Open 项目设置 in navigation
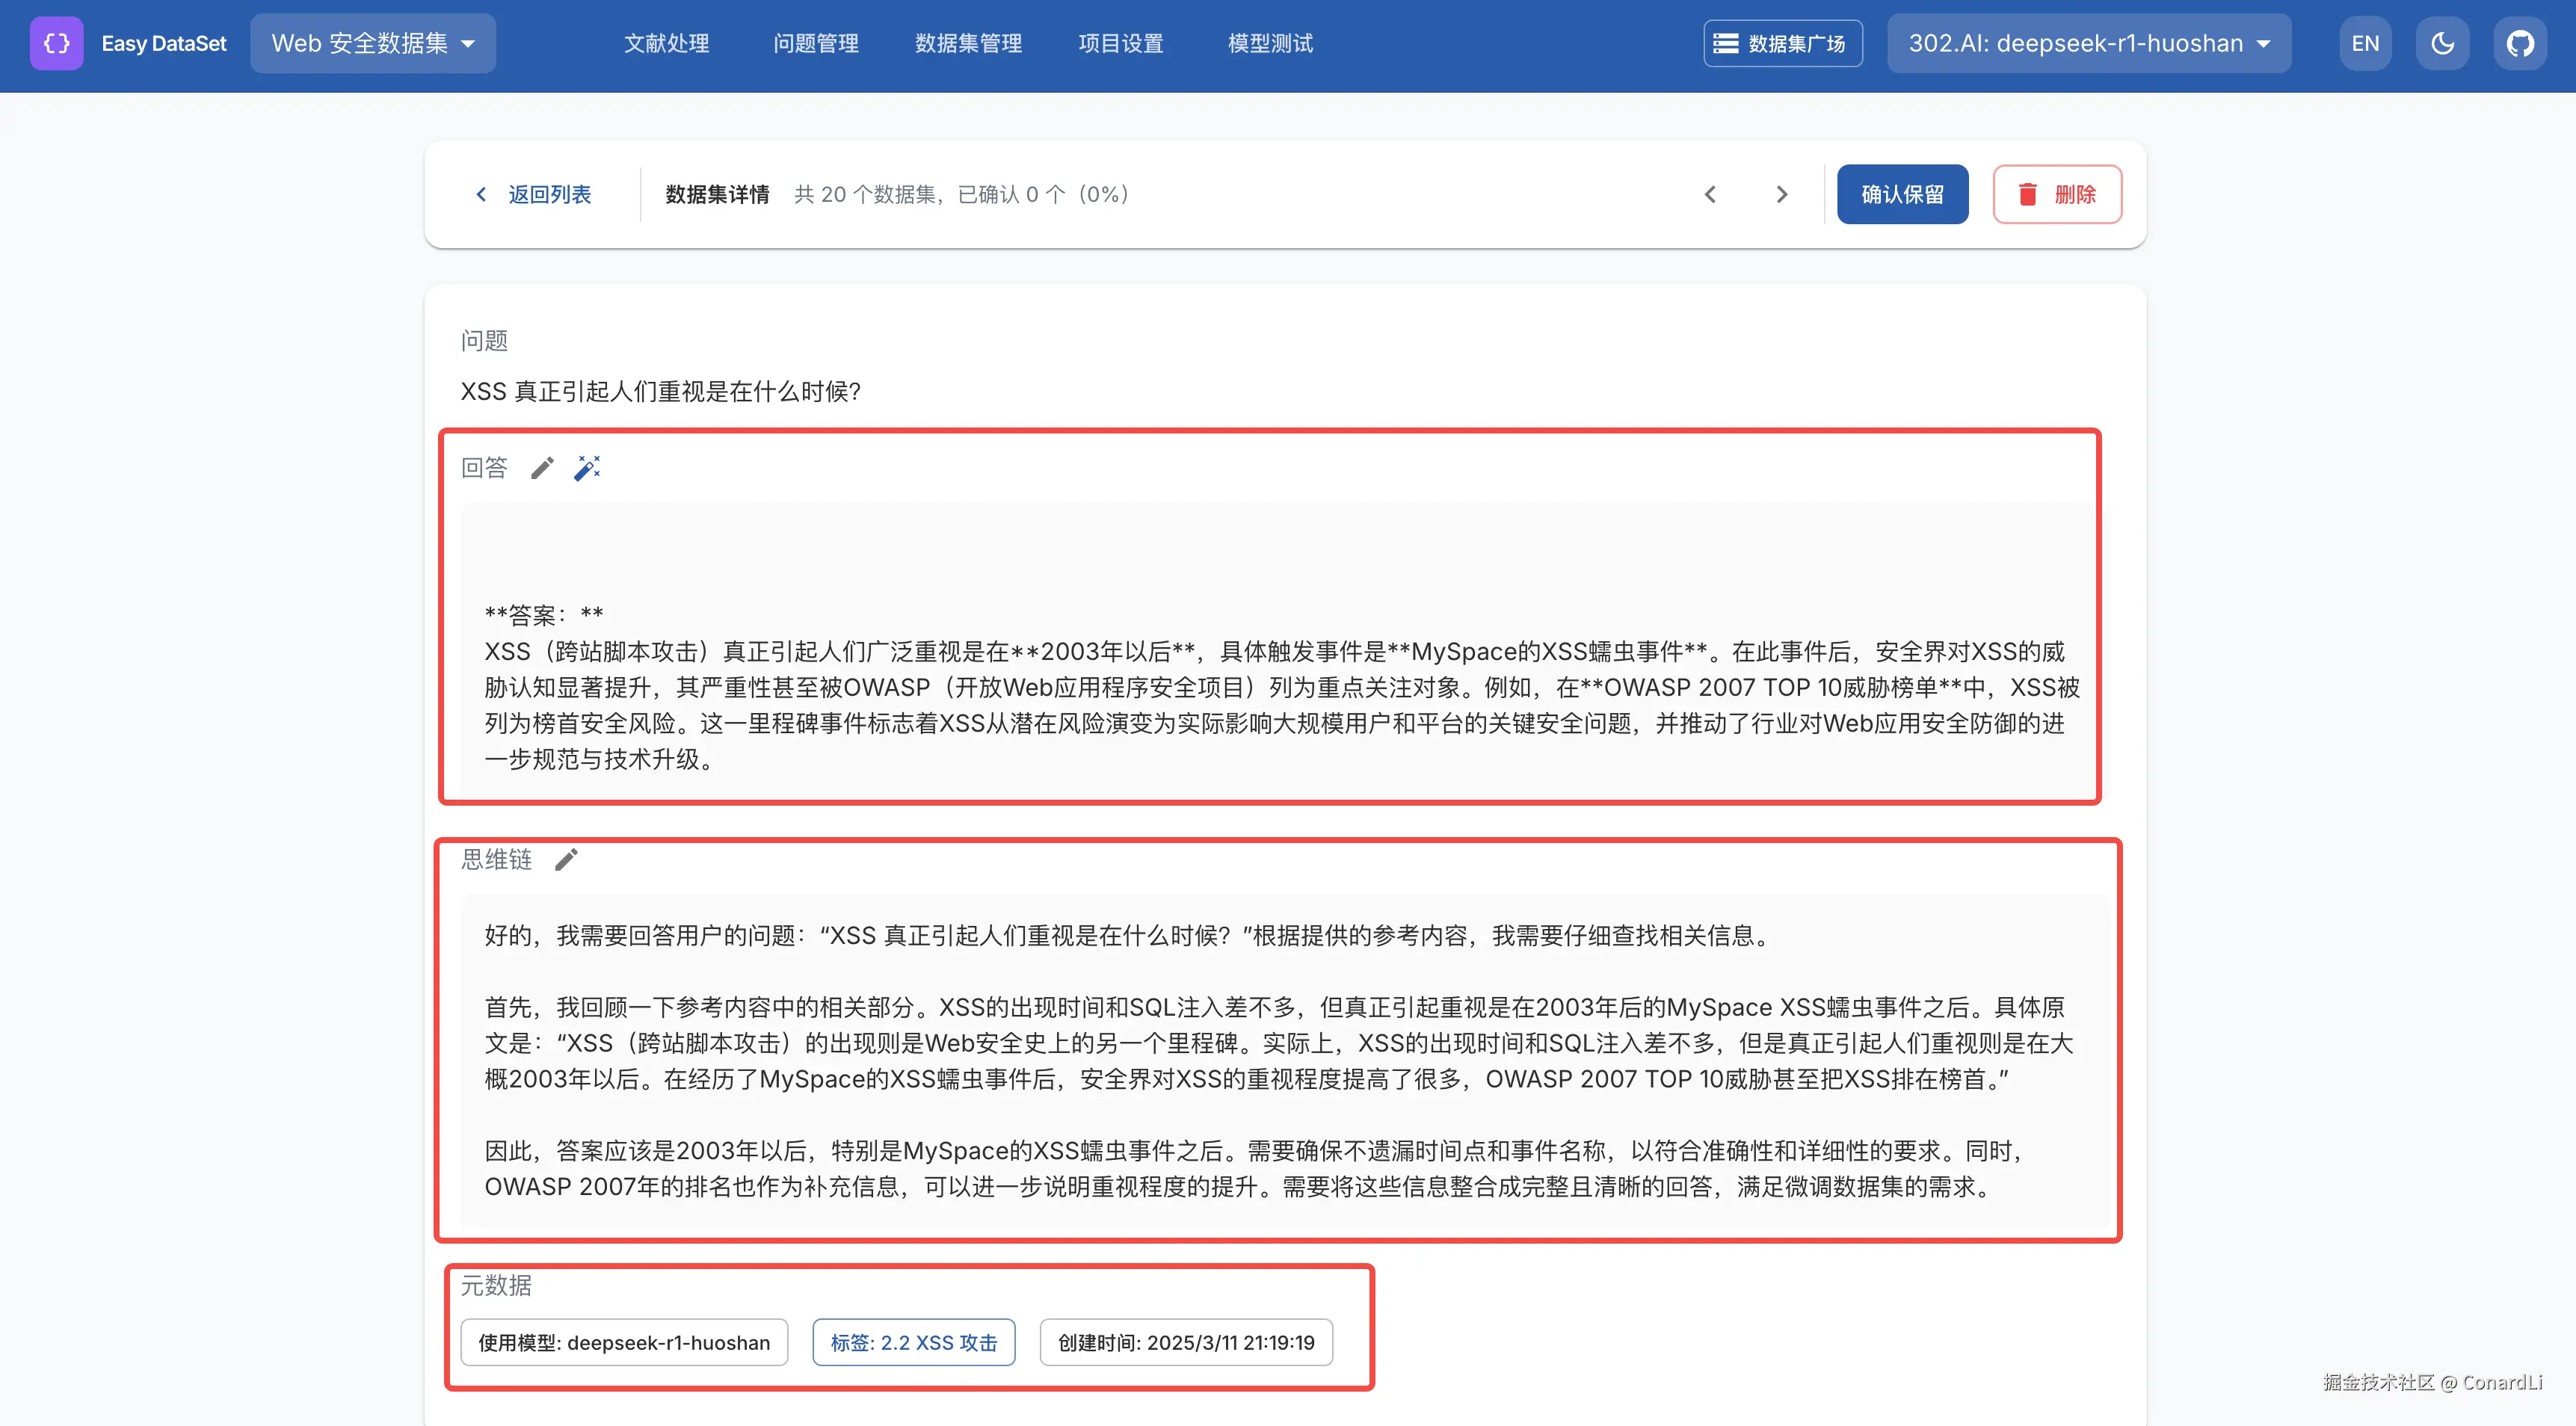 [1121, 43]
